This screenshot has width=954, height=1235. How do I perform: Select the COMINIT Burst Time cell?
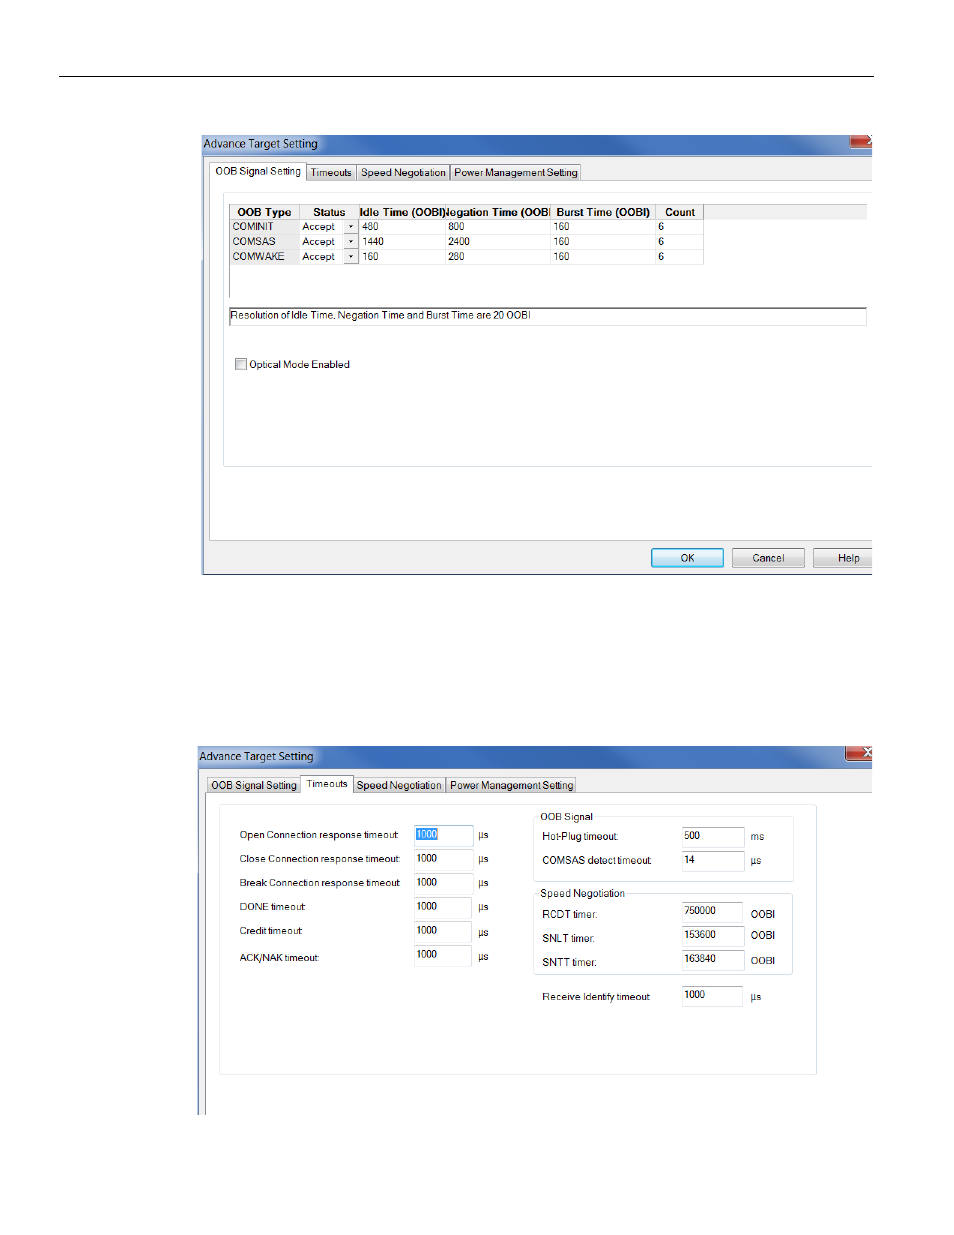(x=603, y=227)
